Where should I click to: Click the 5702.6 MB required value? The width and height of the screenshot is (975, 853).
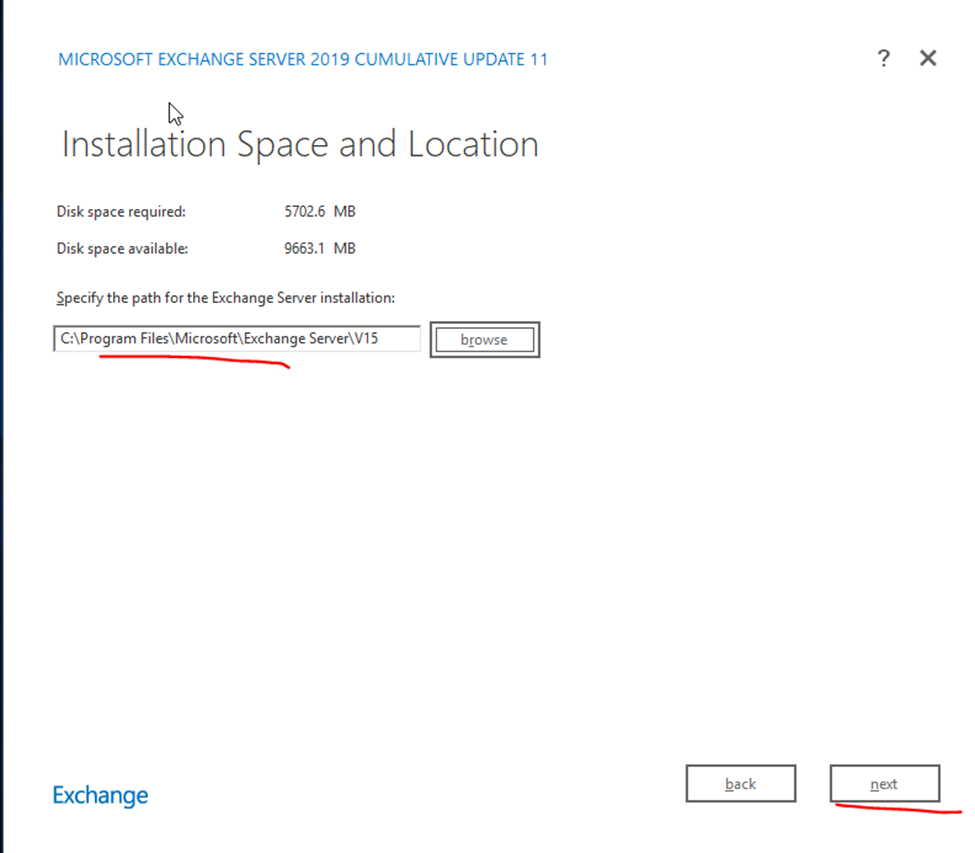[320, 212]
